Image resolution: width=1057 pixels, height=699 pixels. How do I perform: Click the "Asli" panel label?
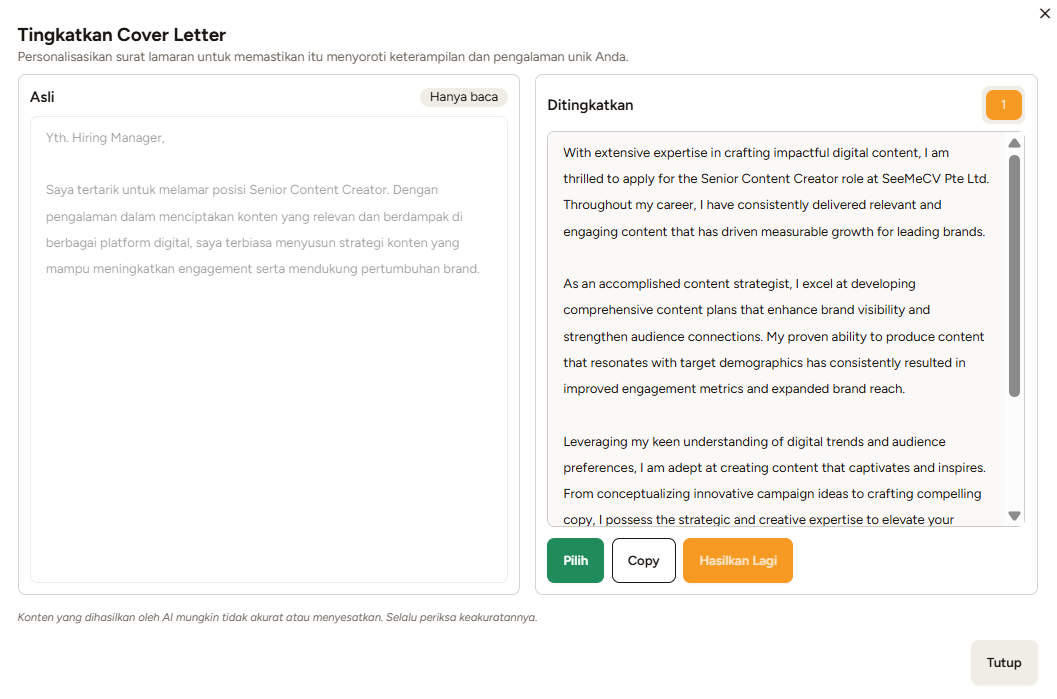[x=42, y=97]
